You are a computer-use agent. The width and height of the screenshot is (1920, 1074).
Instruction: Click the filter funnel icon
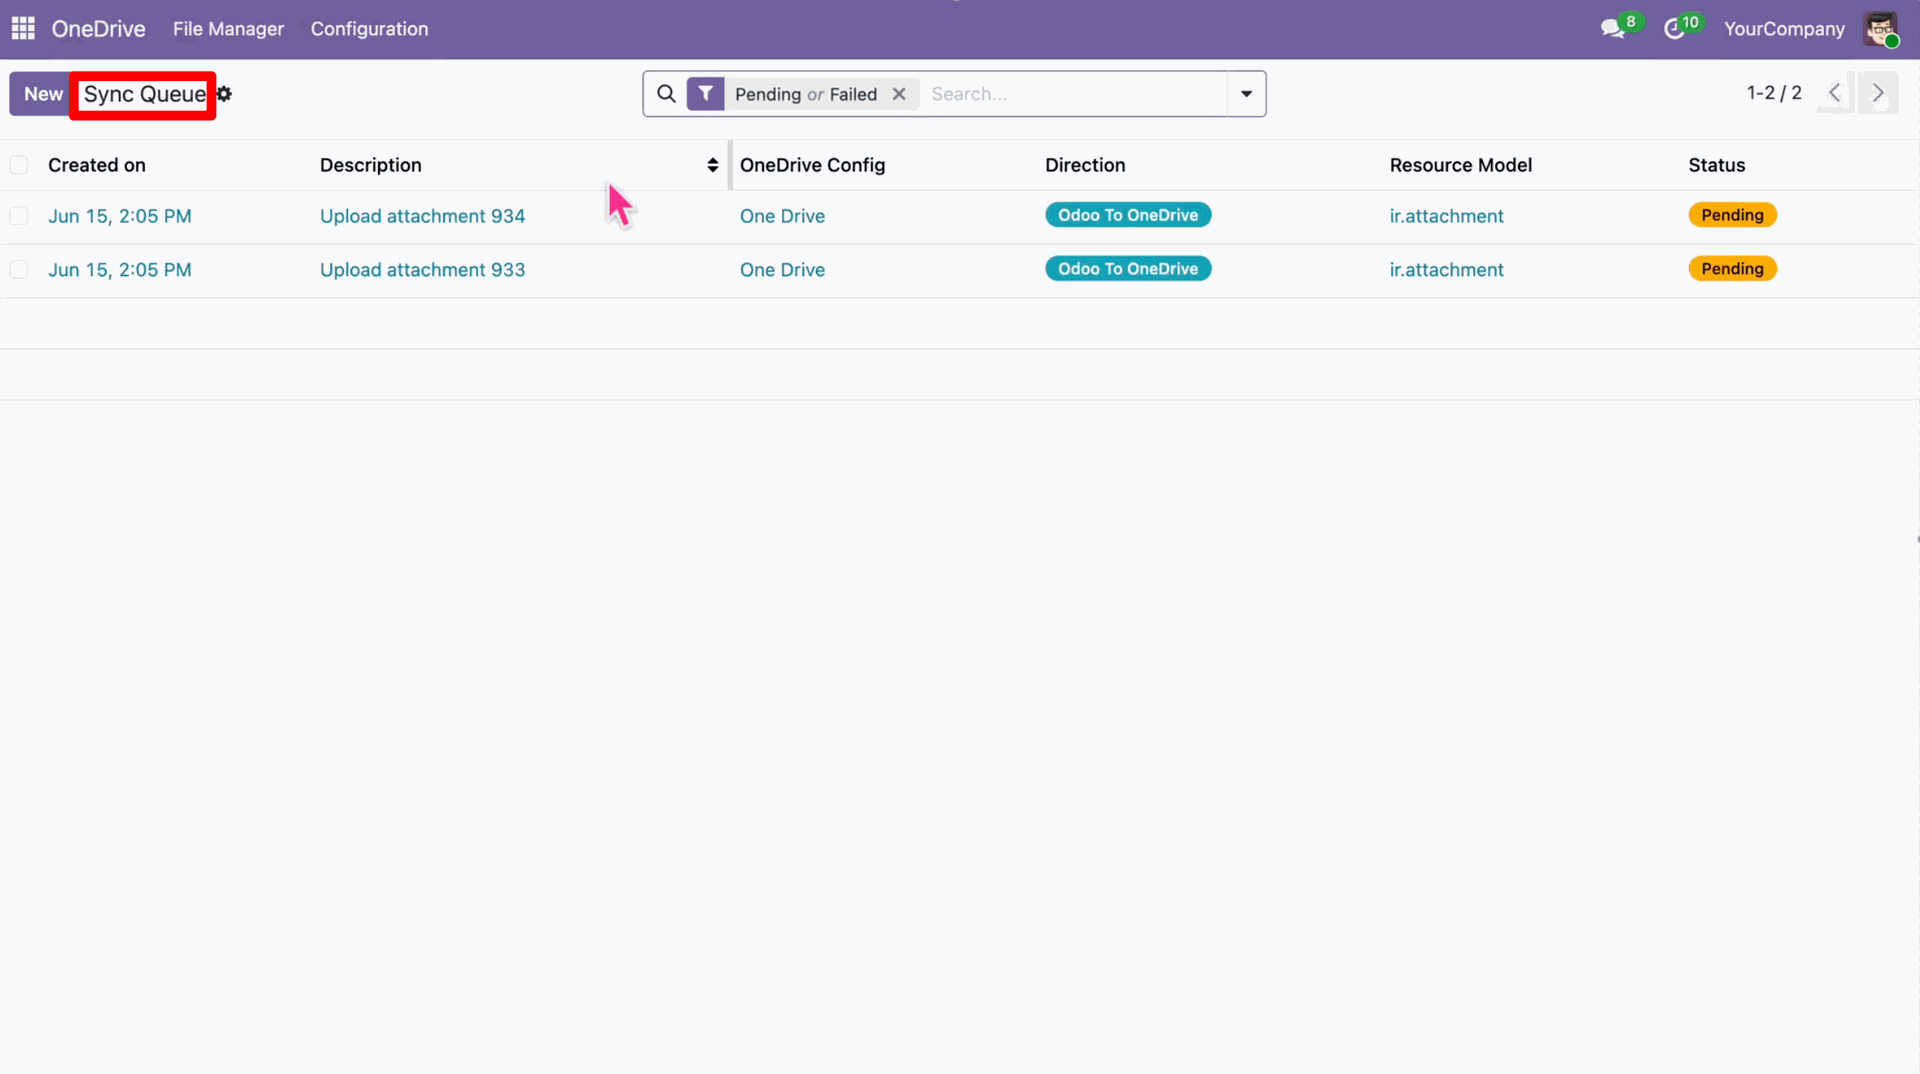(706, 94)
